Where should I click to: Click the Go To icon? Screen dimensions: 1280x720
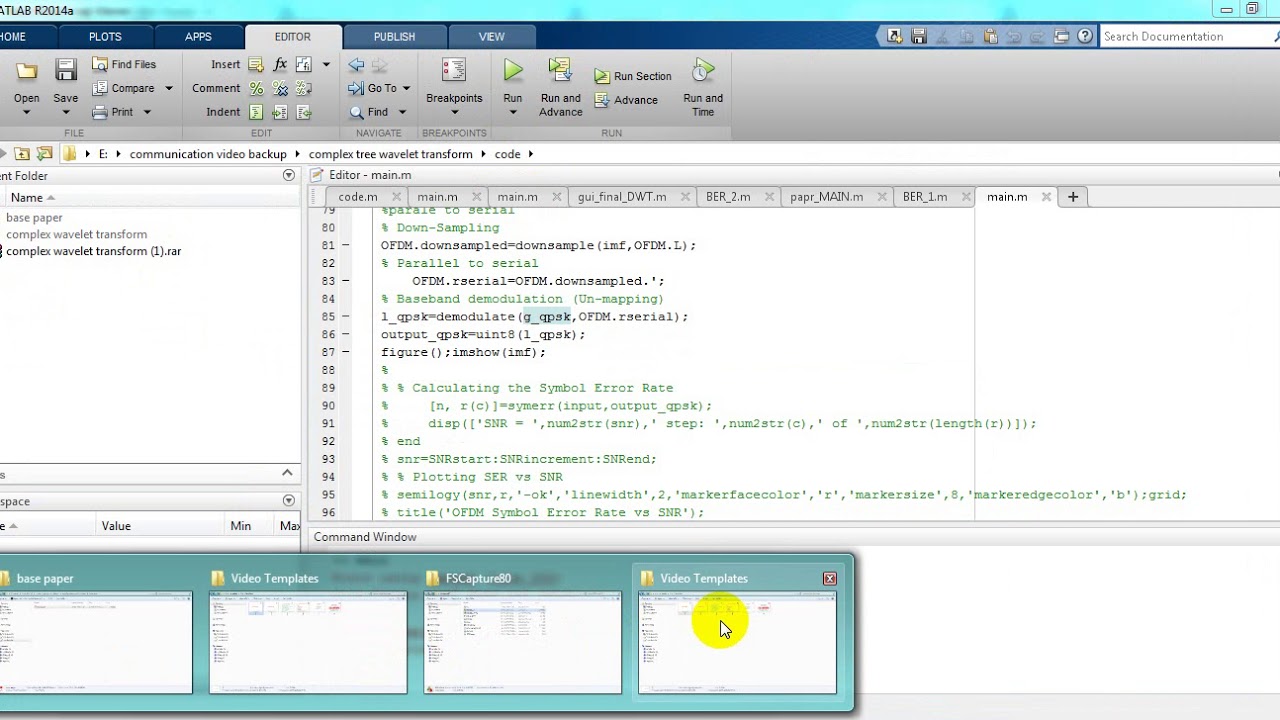point(356,88)
